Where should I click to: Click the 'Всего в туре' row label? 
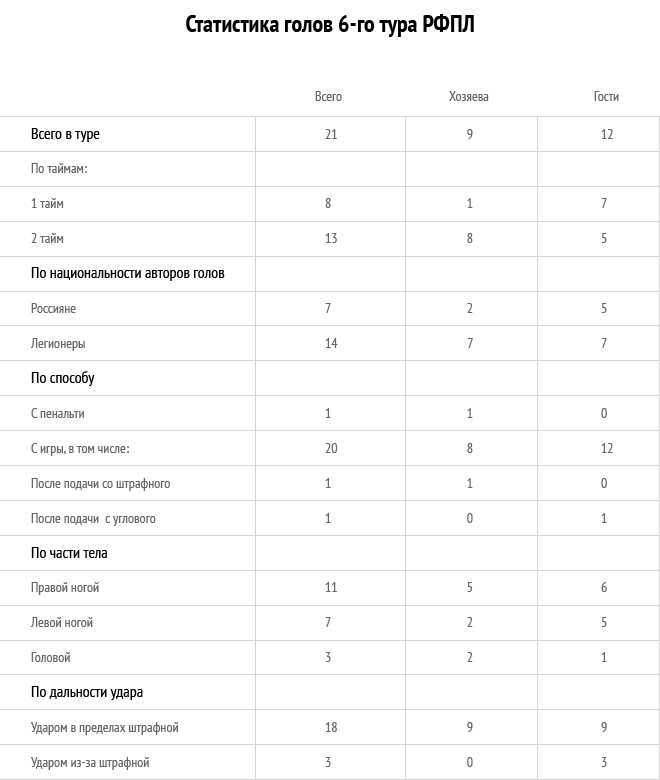pyautogui.click(x=65, y=134)
